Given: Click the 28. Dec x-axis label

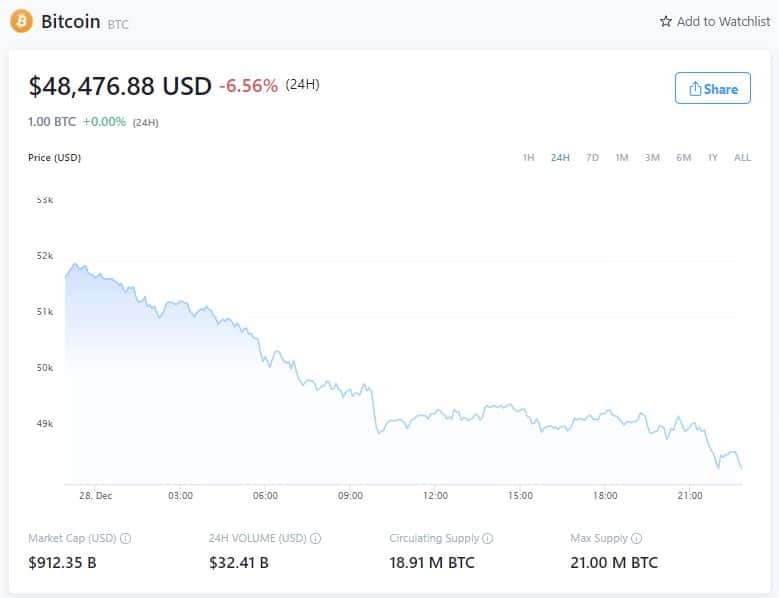Looking at the screenshot, I should [x=95, y=496].
